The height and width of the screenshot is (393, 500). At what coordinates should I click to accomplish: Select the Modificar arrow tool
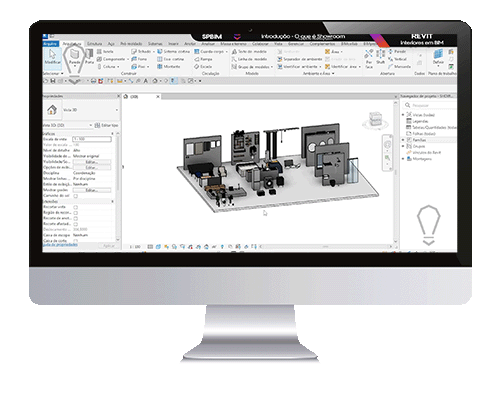[52, 57]
